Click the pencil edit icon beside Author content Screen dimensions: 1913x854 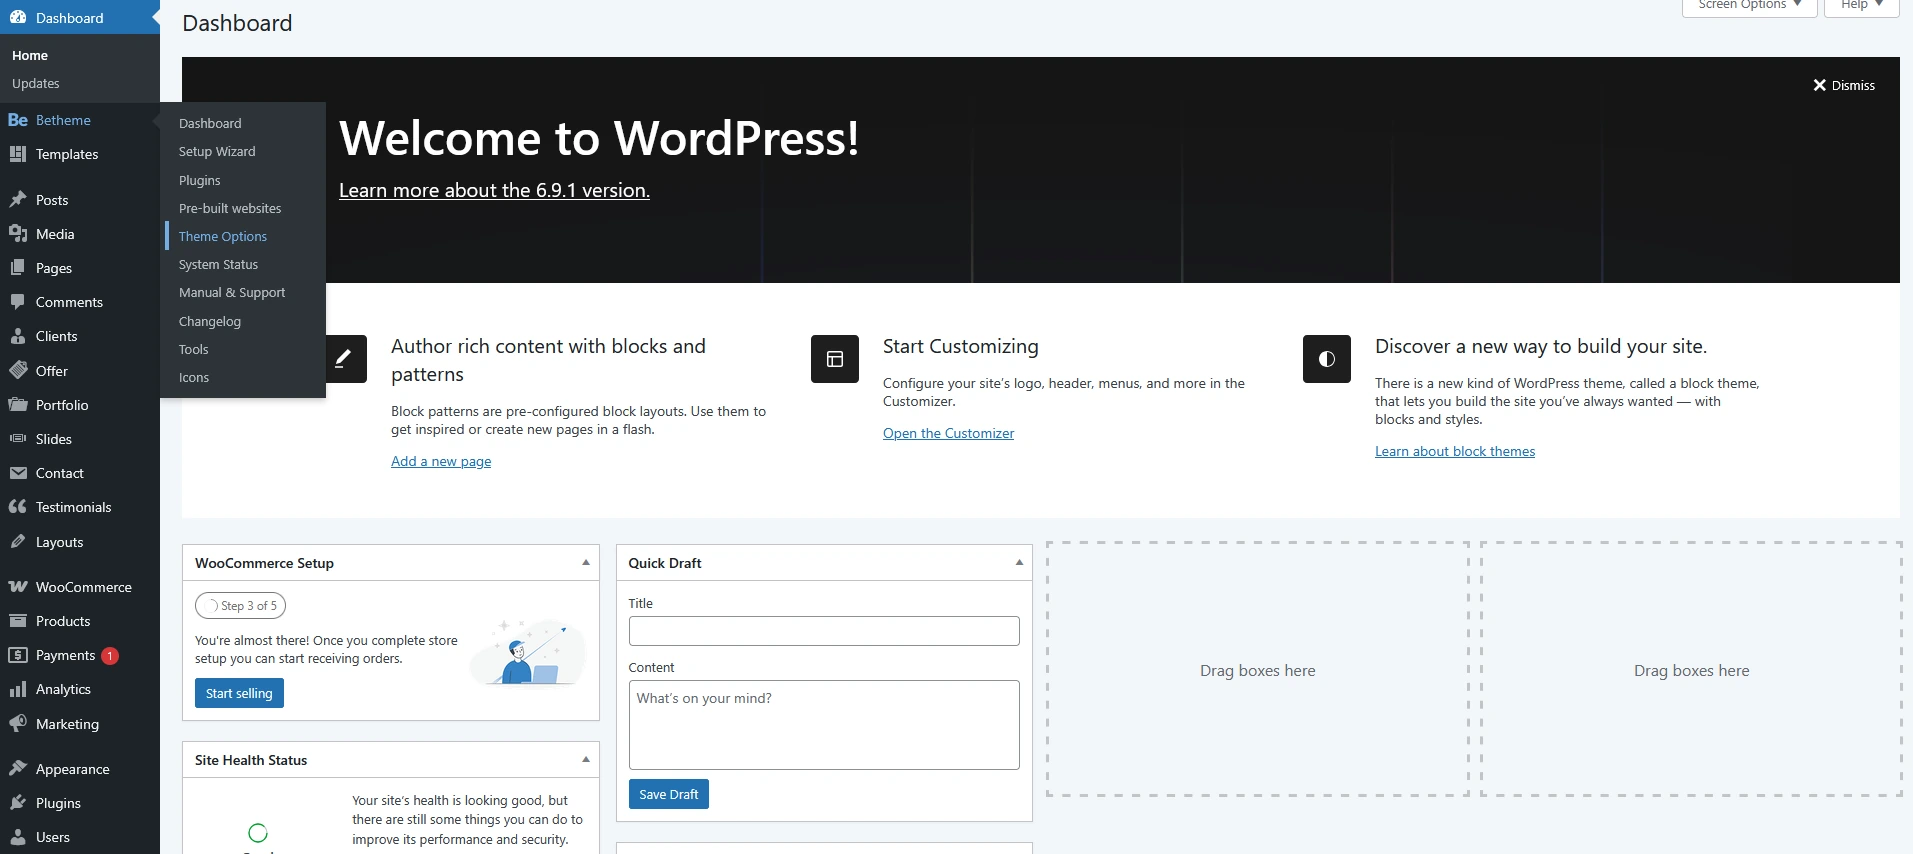(x=343, y=359)
